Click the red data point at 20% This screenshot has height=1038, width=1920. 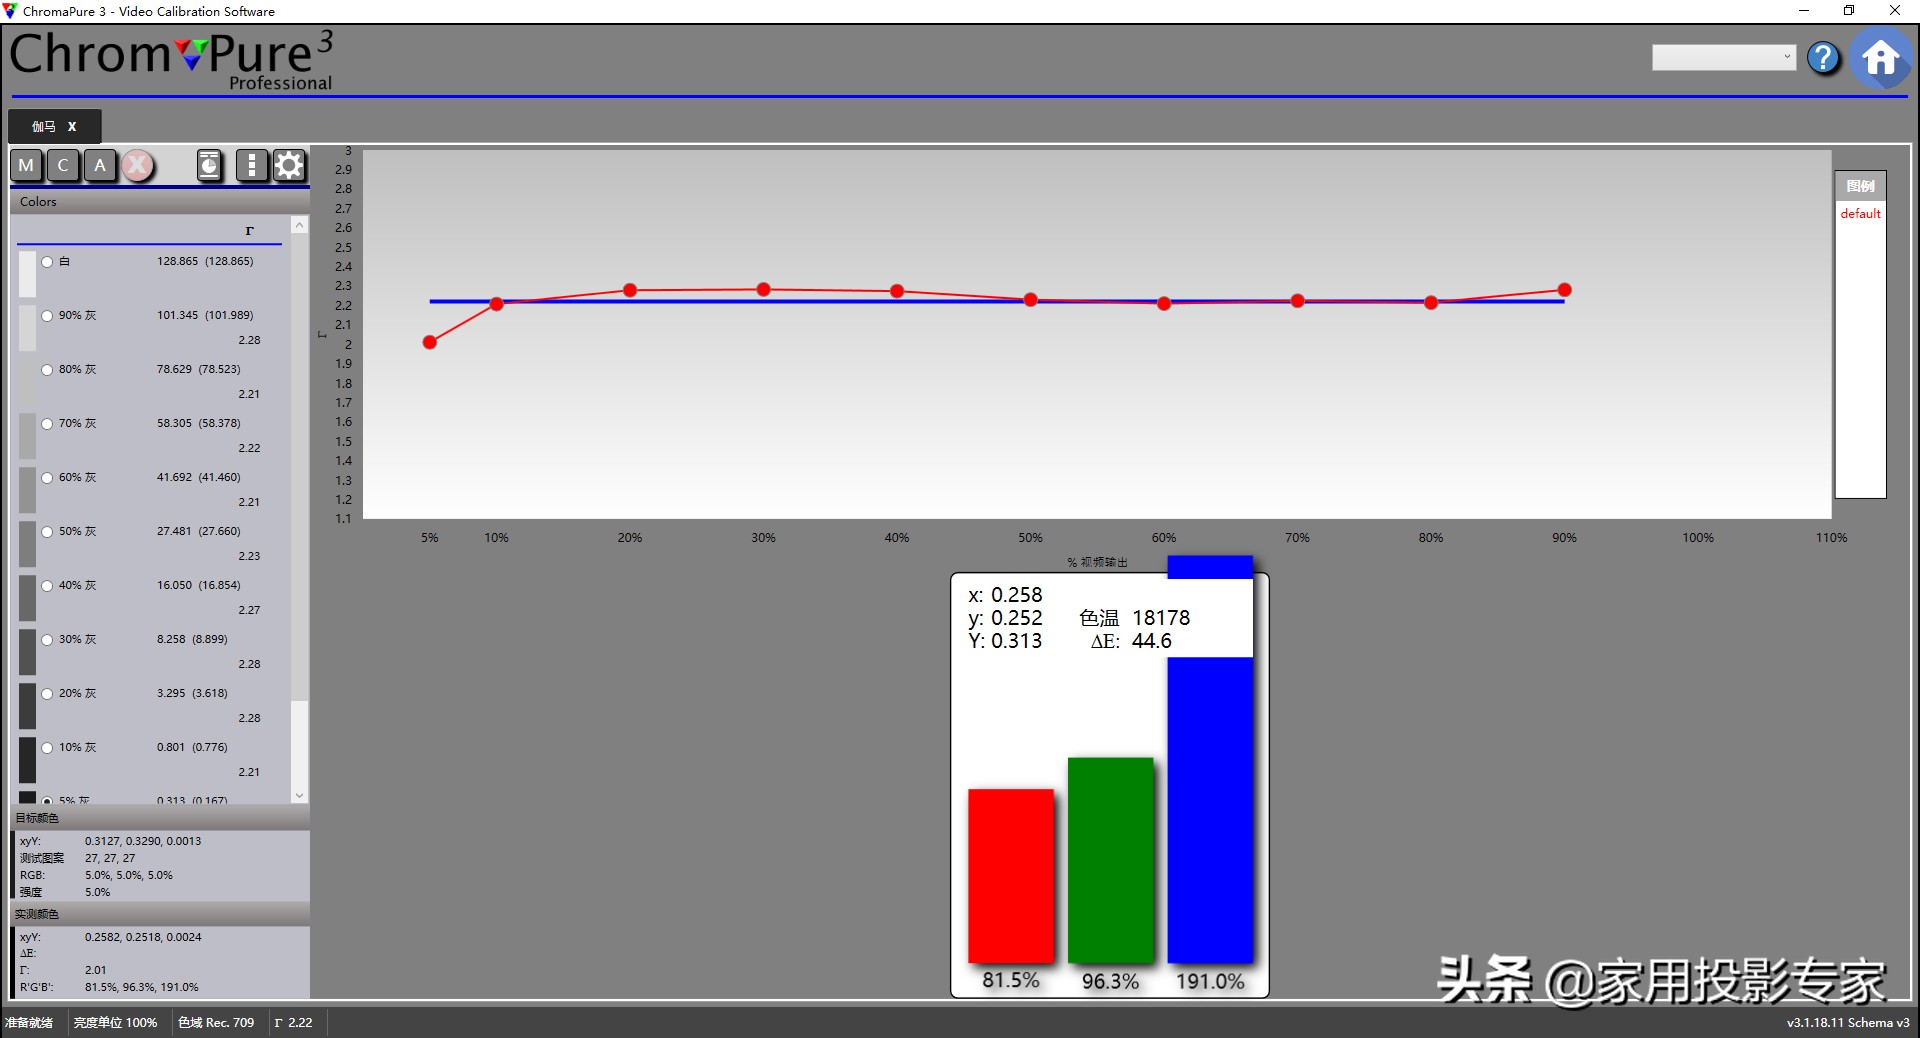click(630, 290)
